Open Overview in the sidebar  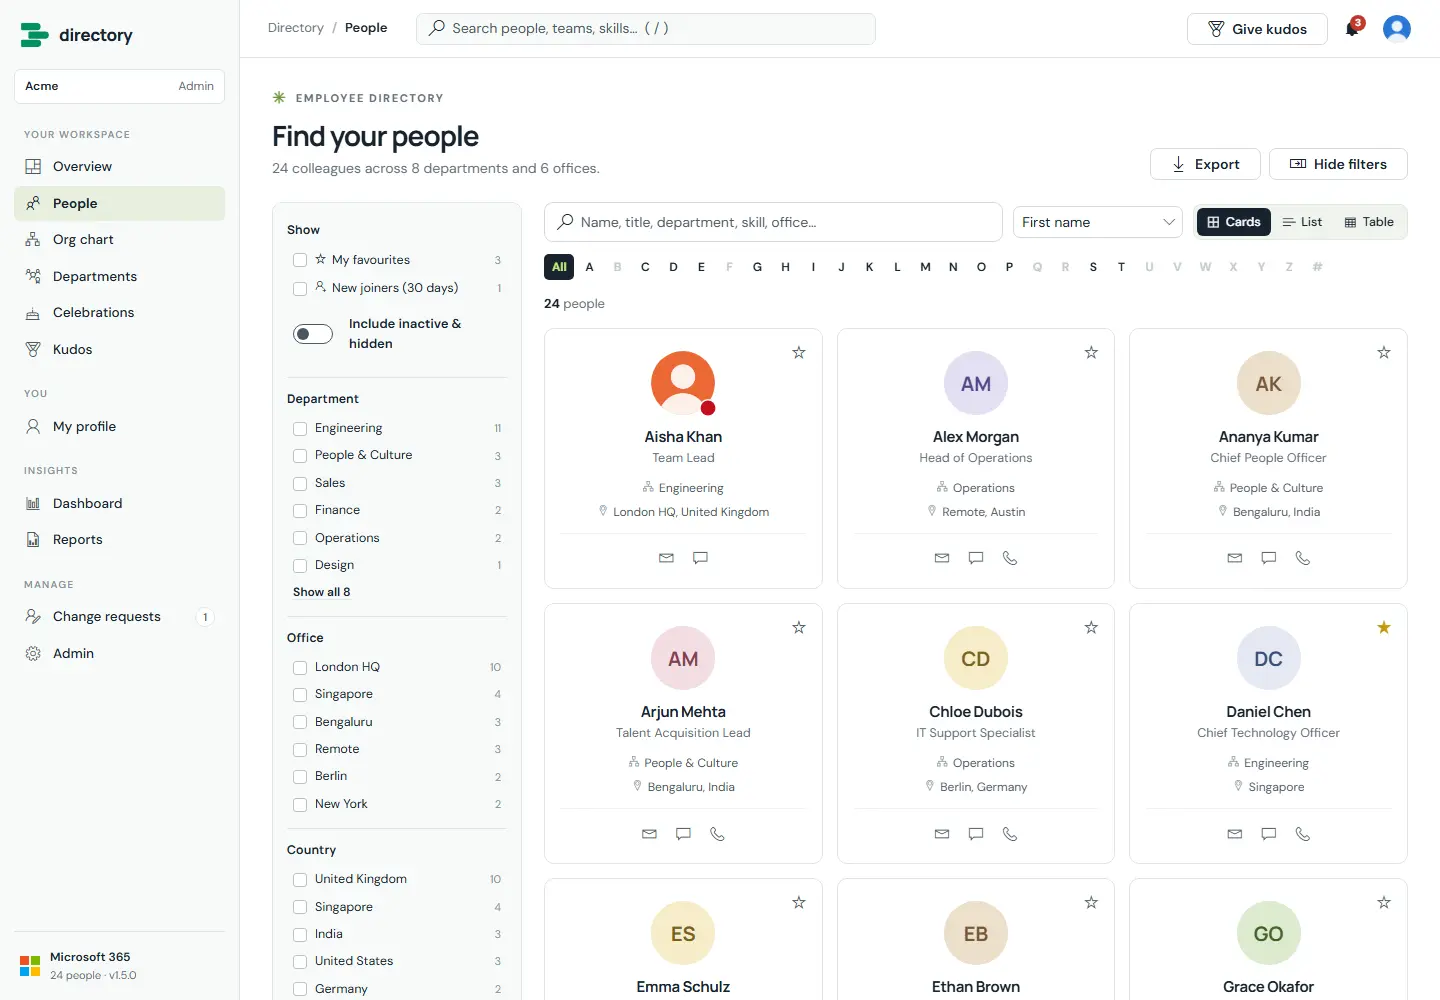click(119, 167)
